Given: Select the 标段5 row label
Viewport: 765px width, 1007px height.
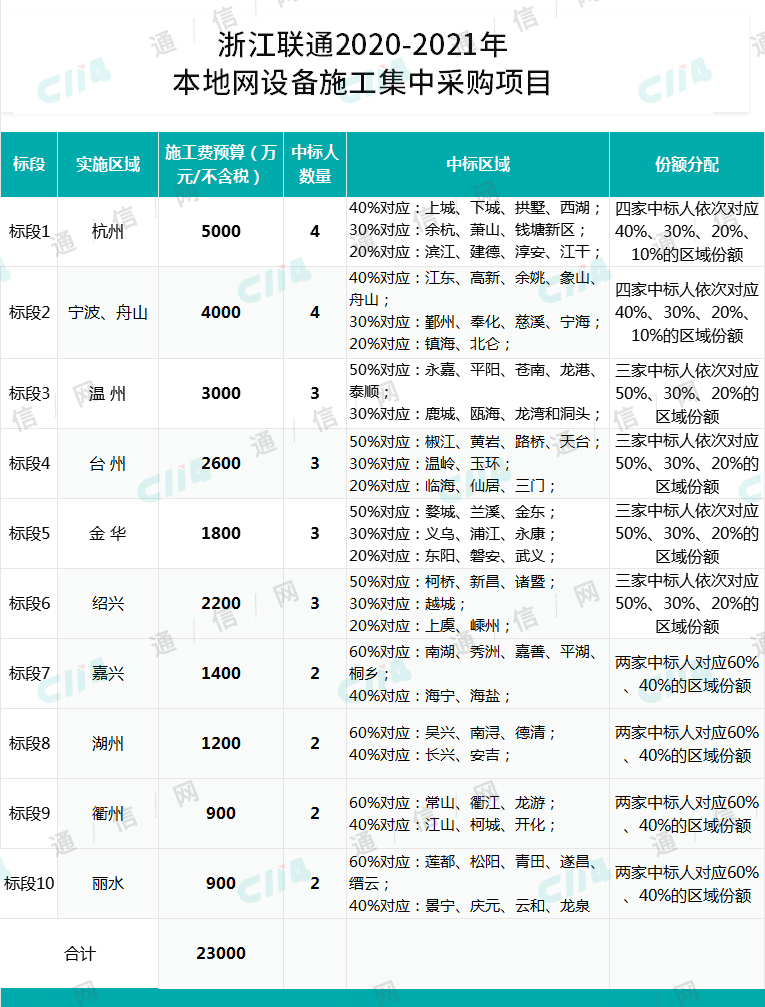Looking at the screenshot, I should (x=29, y=533).
